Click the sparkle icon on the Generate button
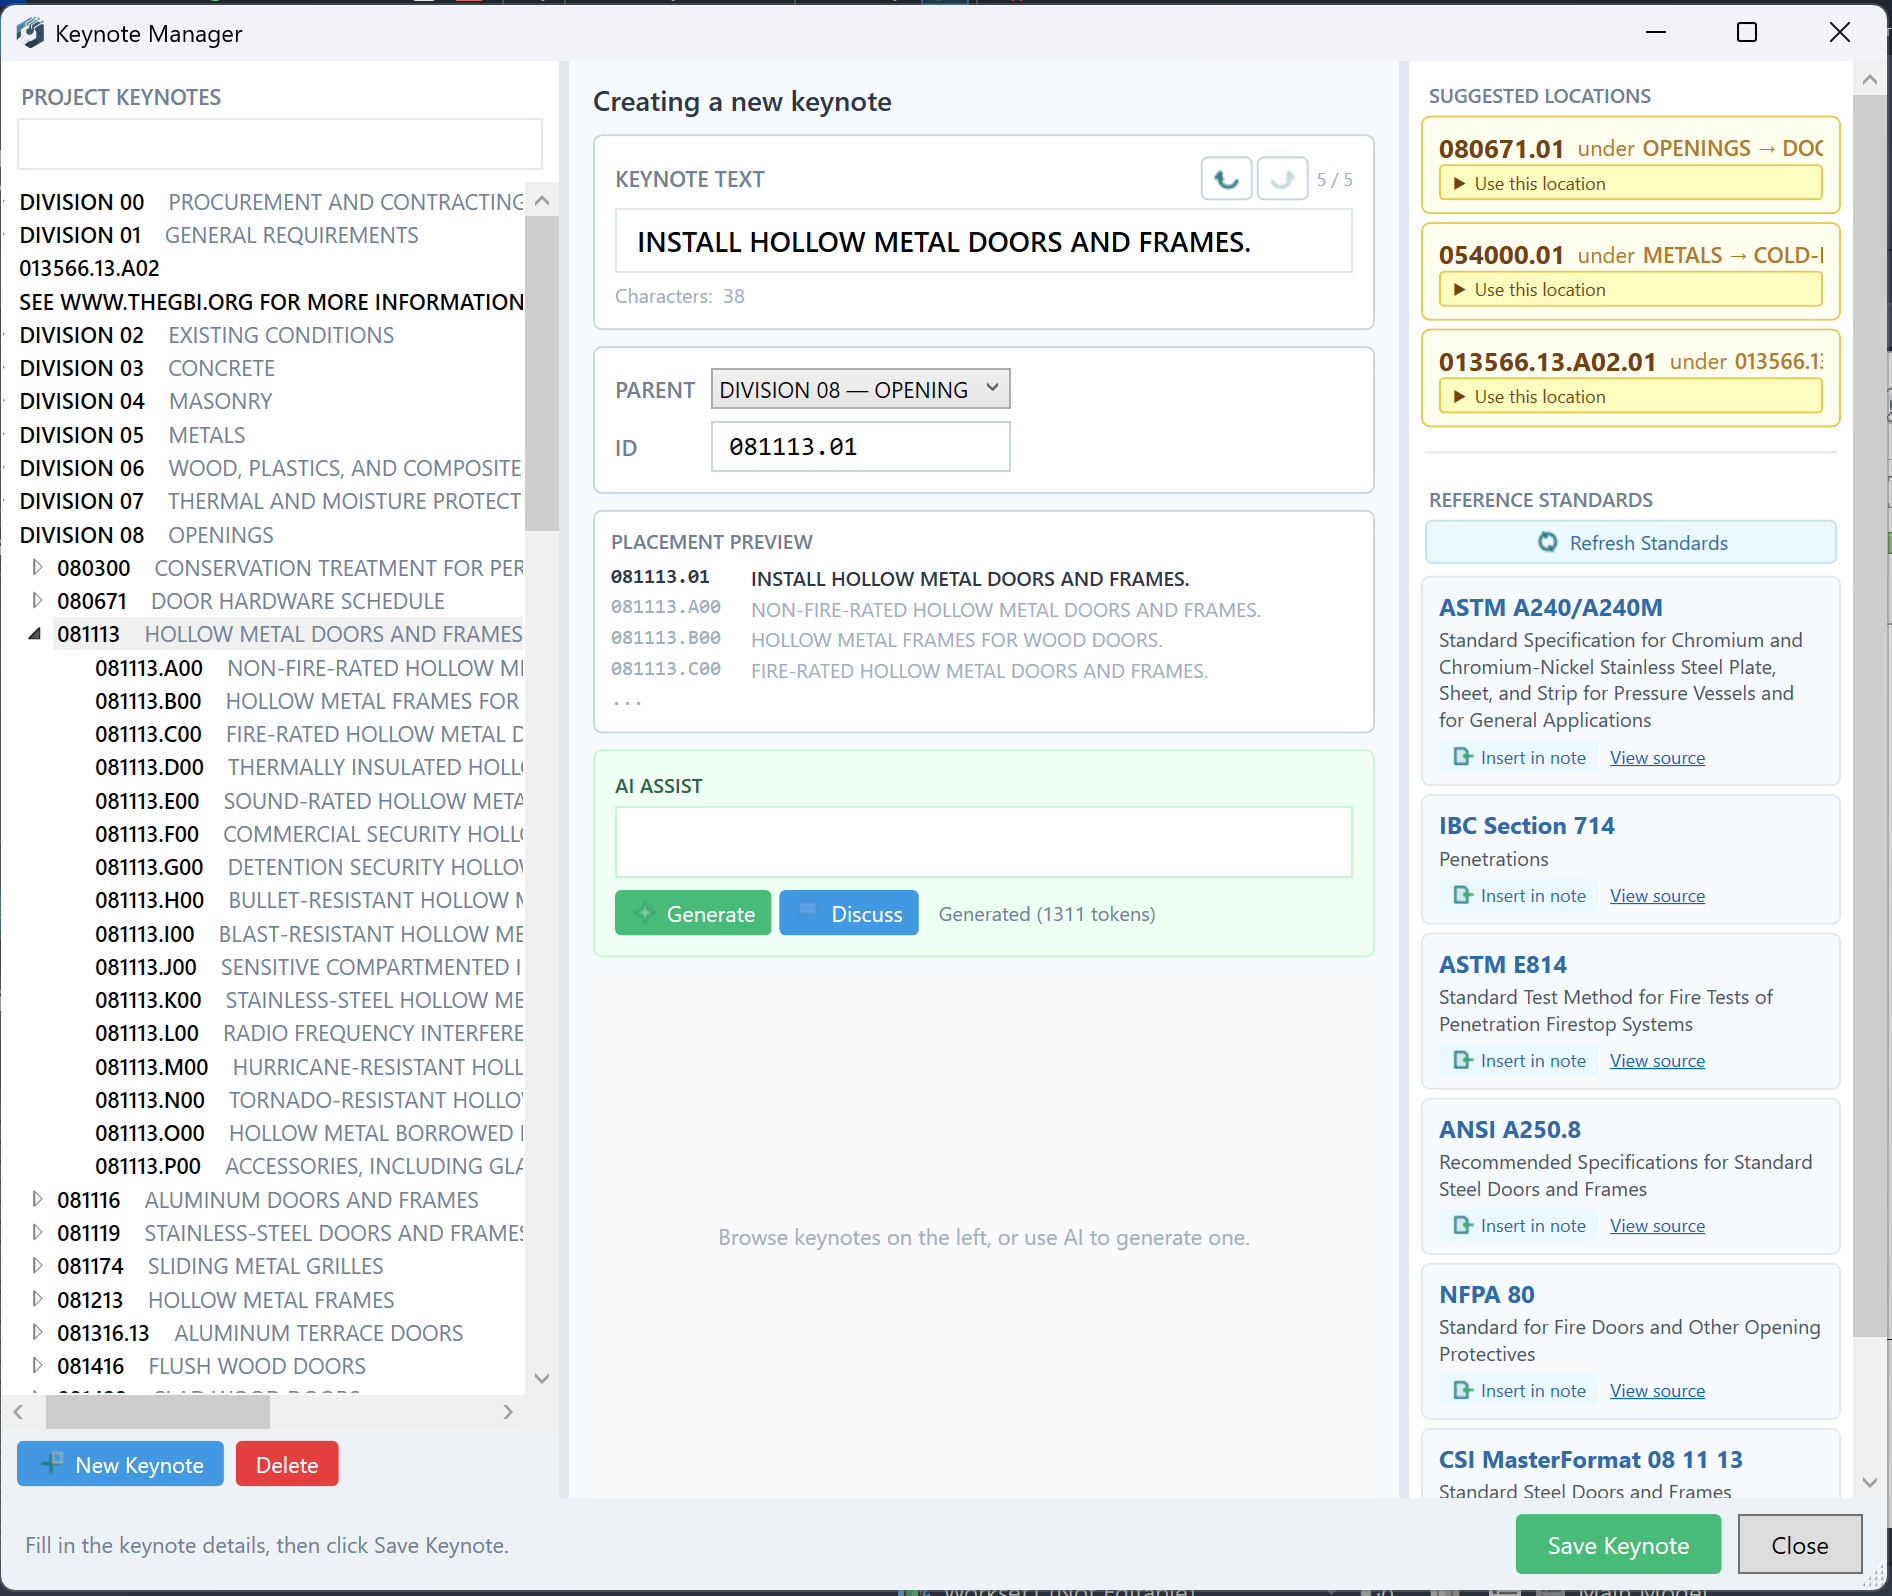1892x1596 pixels. [645, 913]
